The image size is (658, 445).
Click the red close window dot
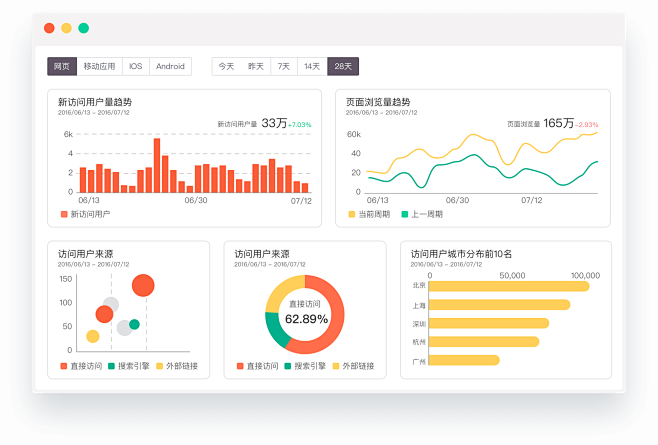tap(49, 28)
